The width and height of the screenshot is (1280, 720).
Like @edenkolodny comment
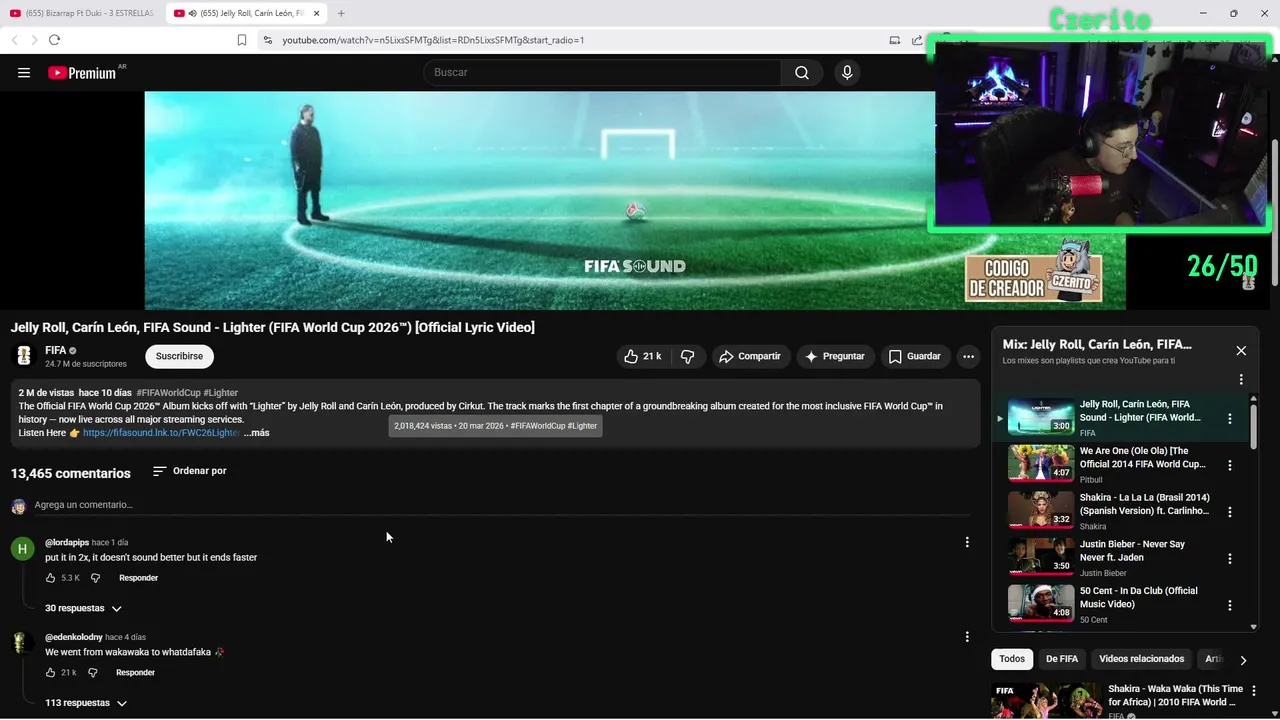(50, 673)
